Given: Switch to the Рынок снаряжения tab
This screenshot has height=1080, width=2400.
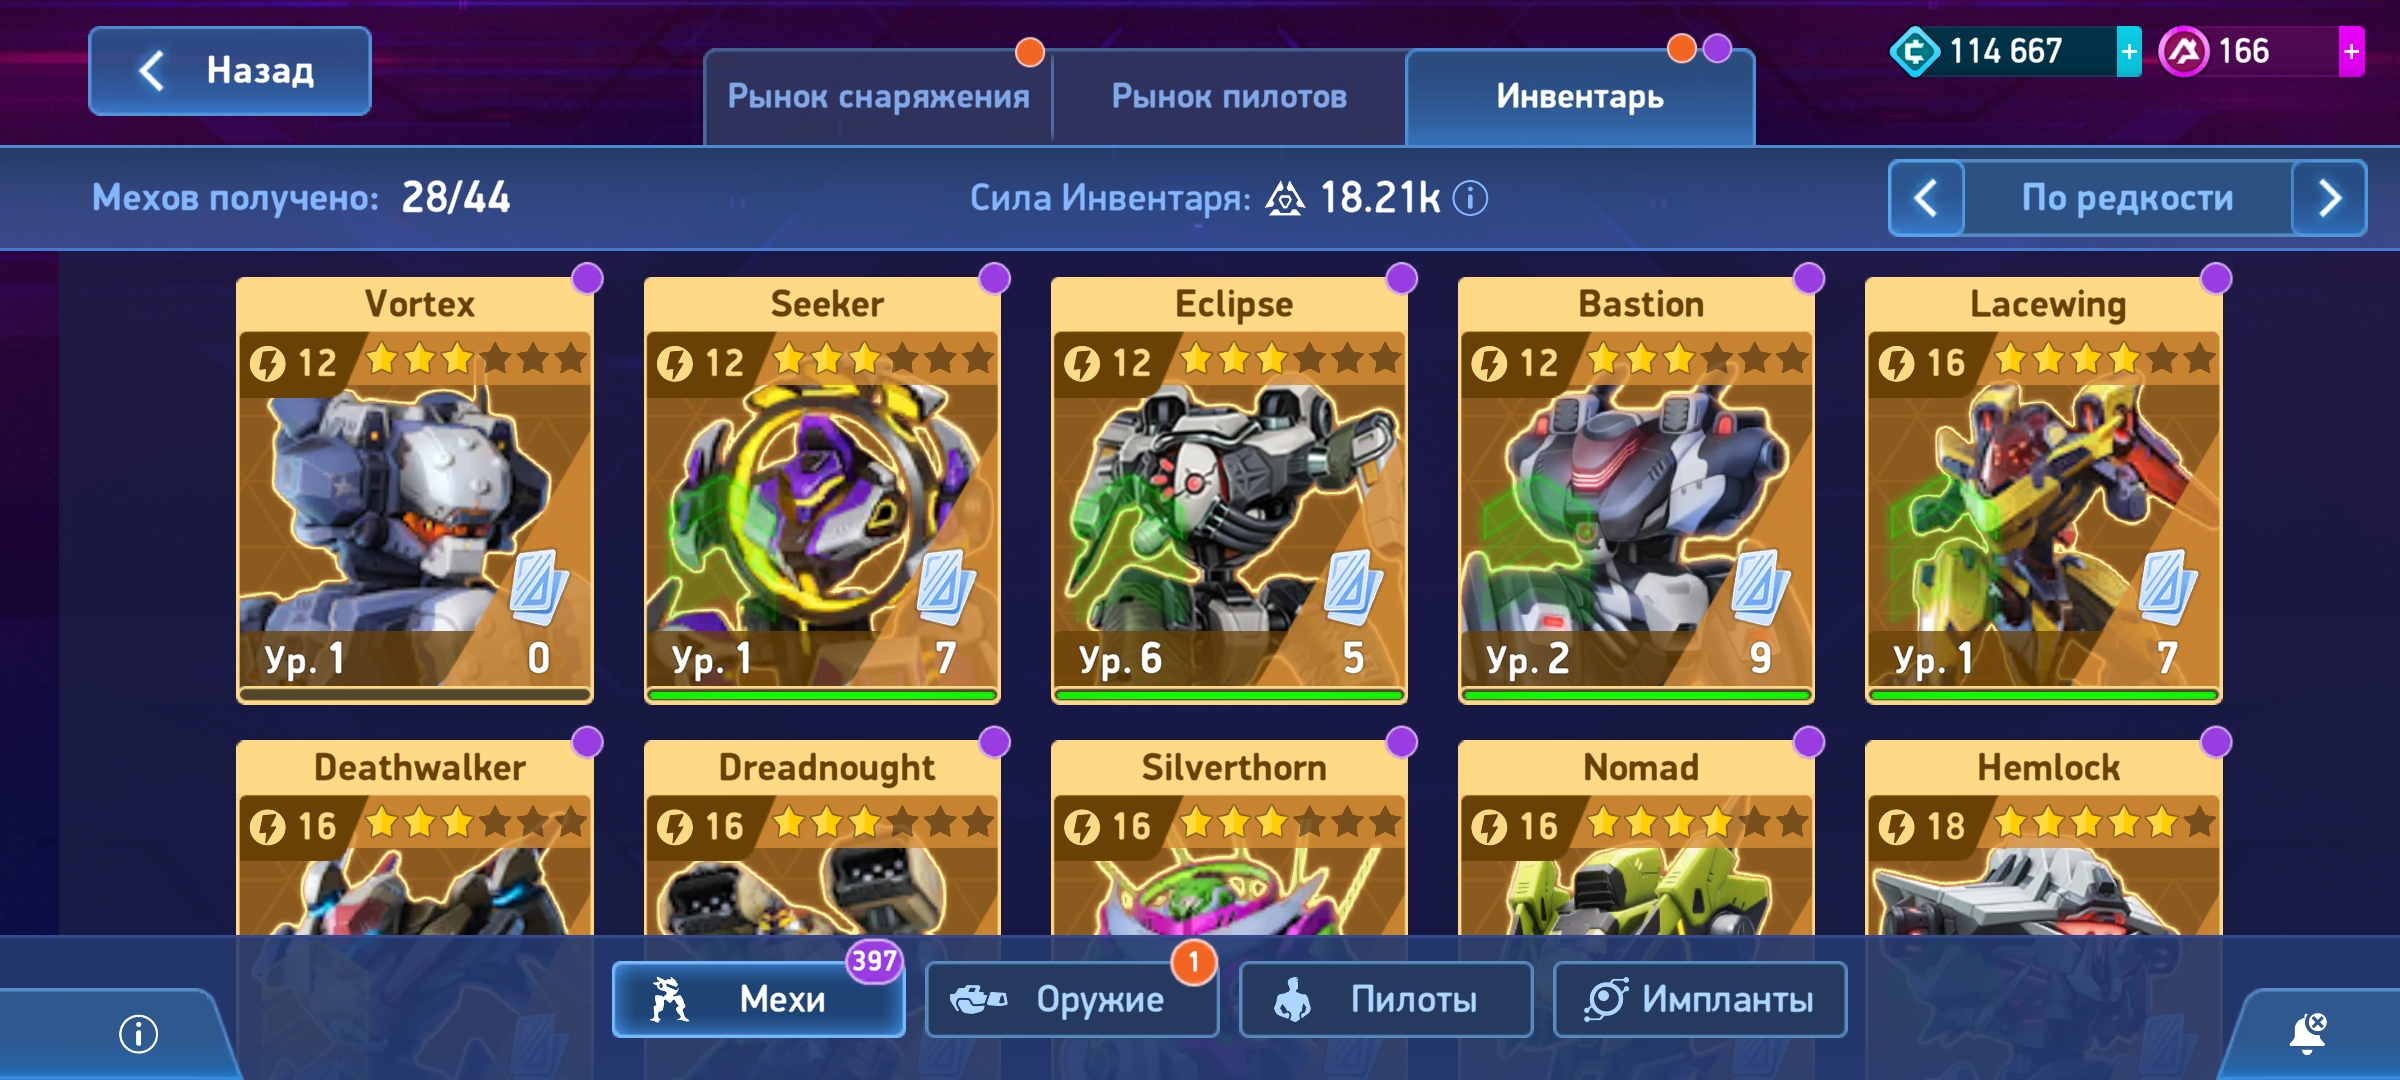Looking at the screenshot, I should pos(878,97).
